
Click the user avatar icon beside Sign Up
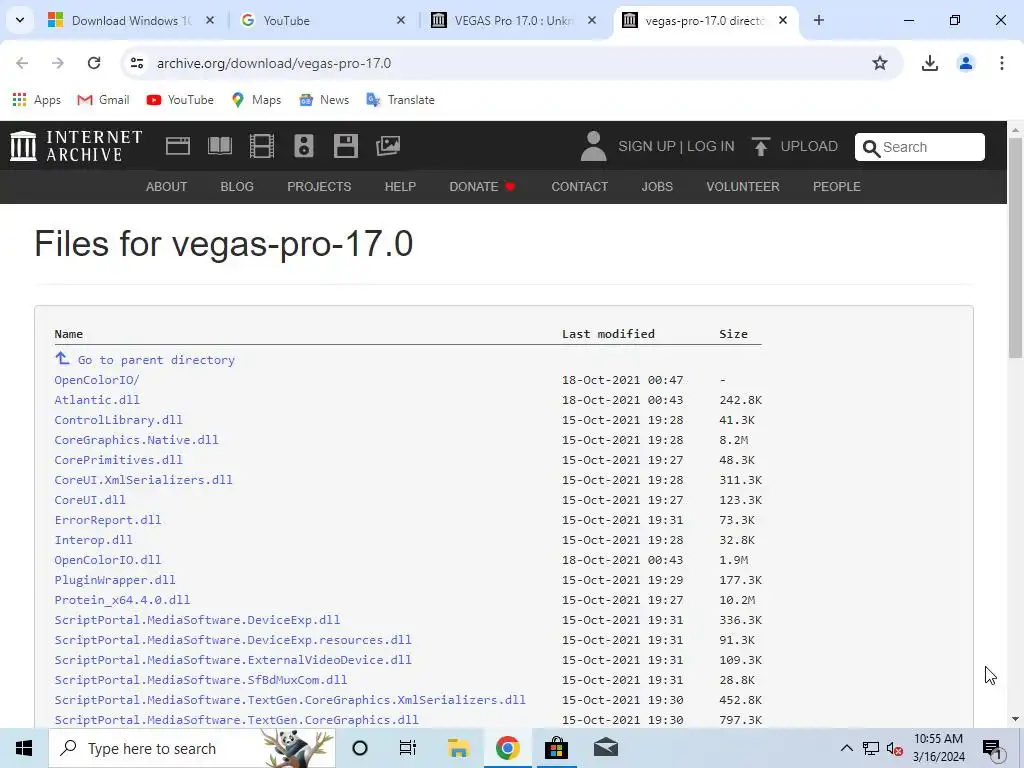pos(593,146)
